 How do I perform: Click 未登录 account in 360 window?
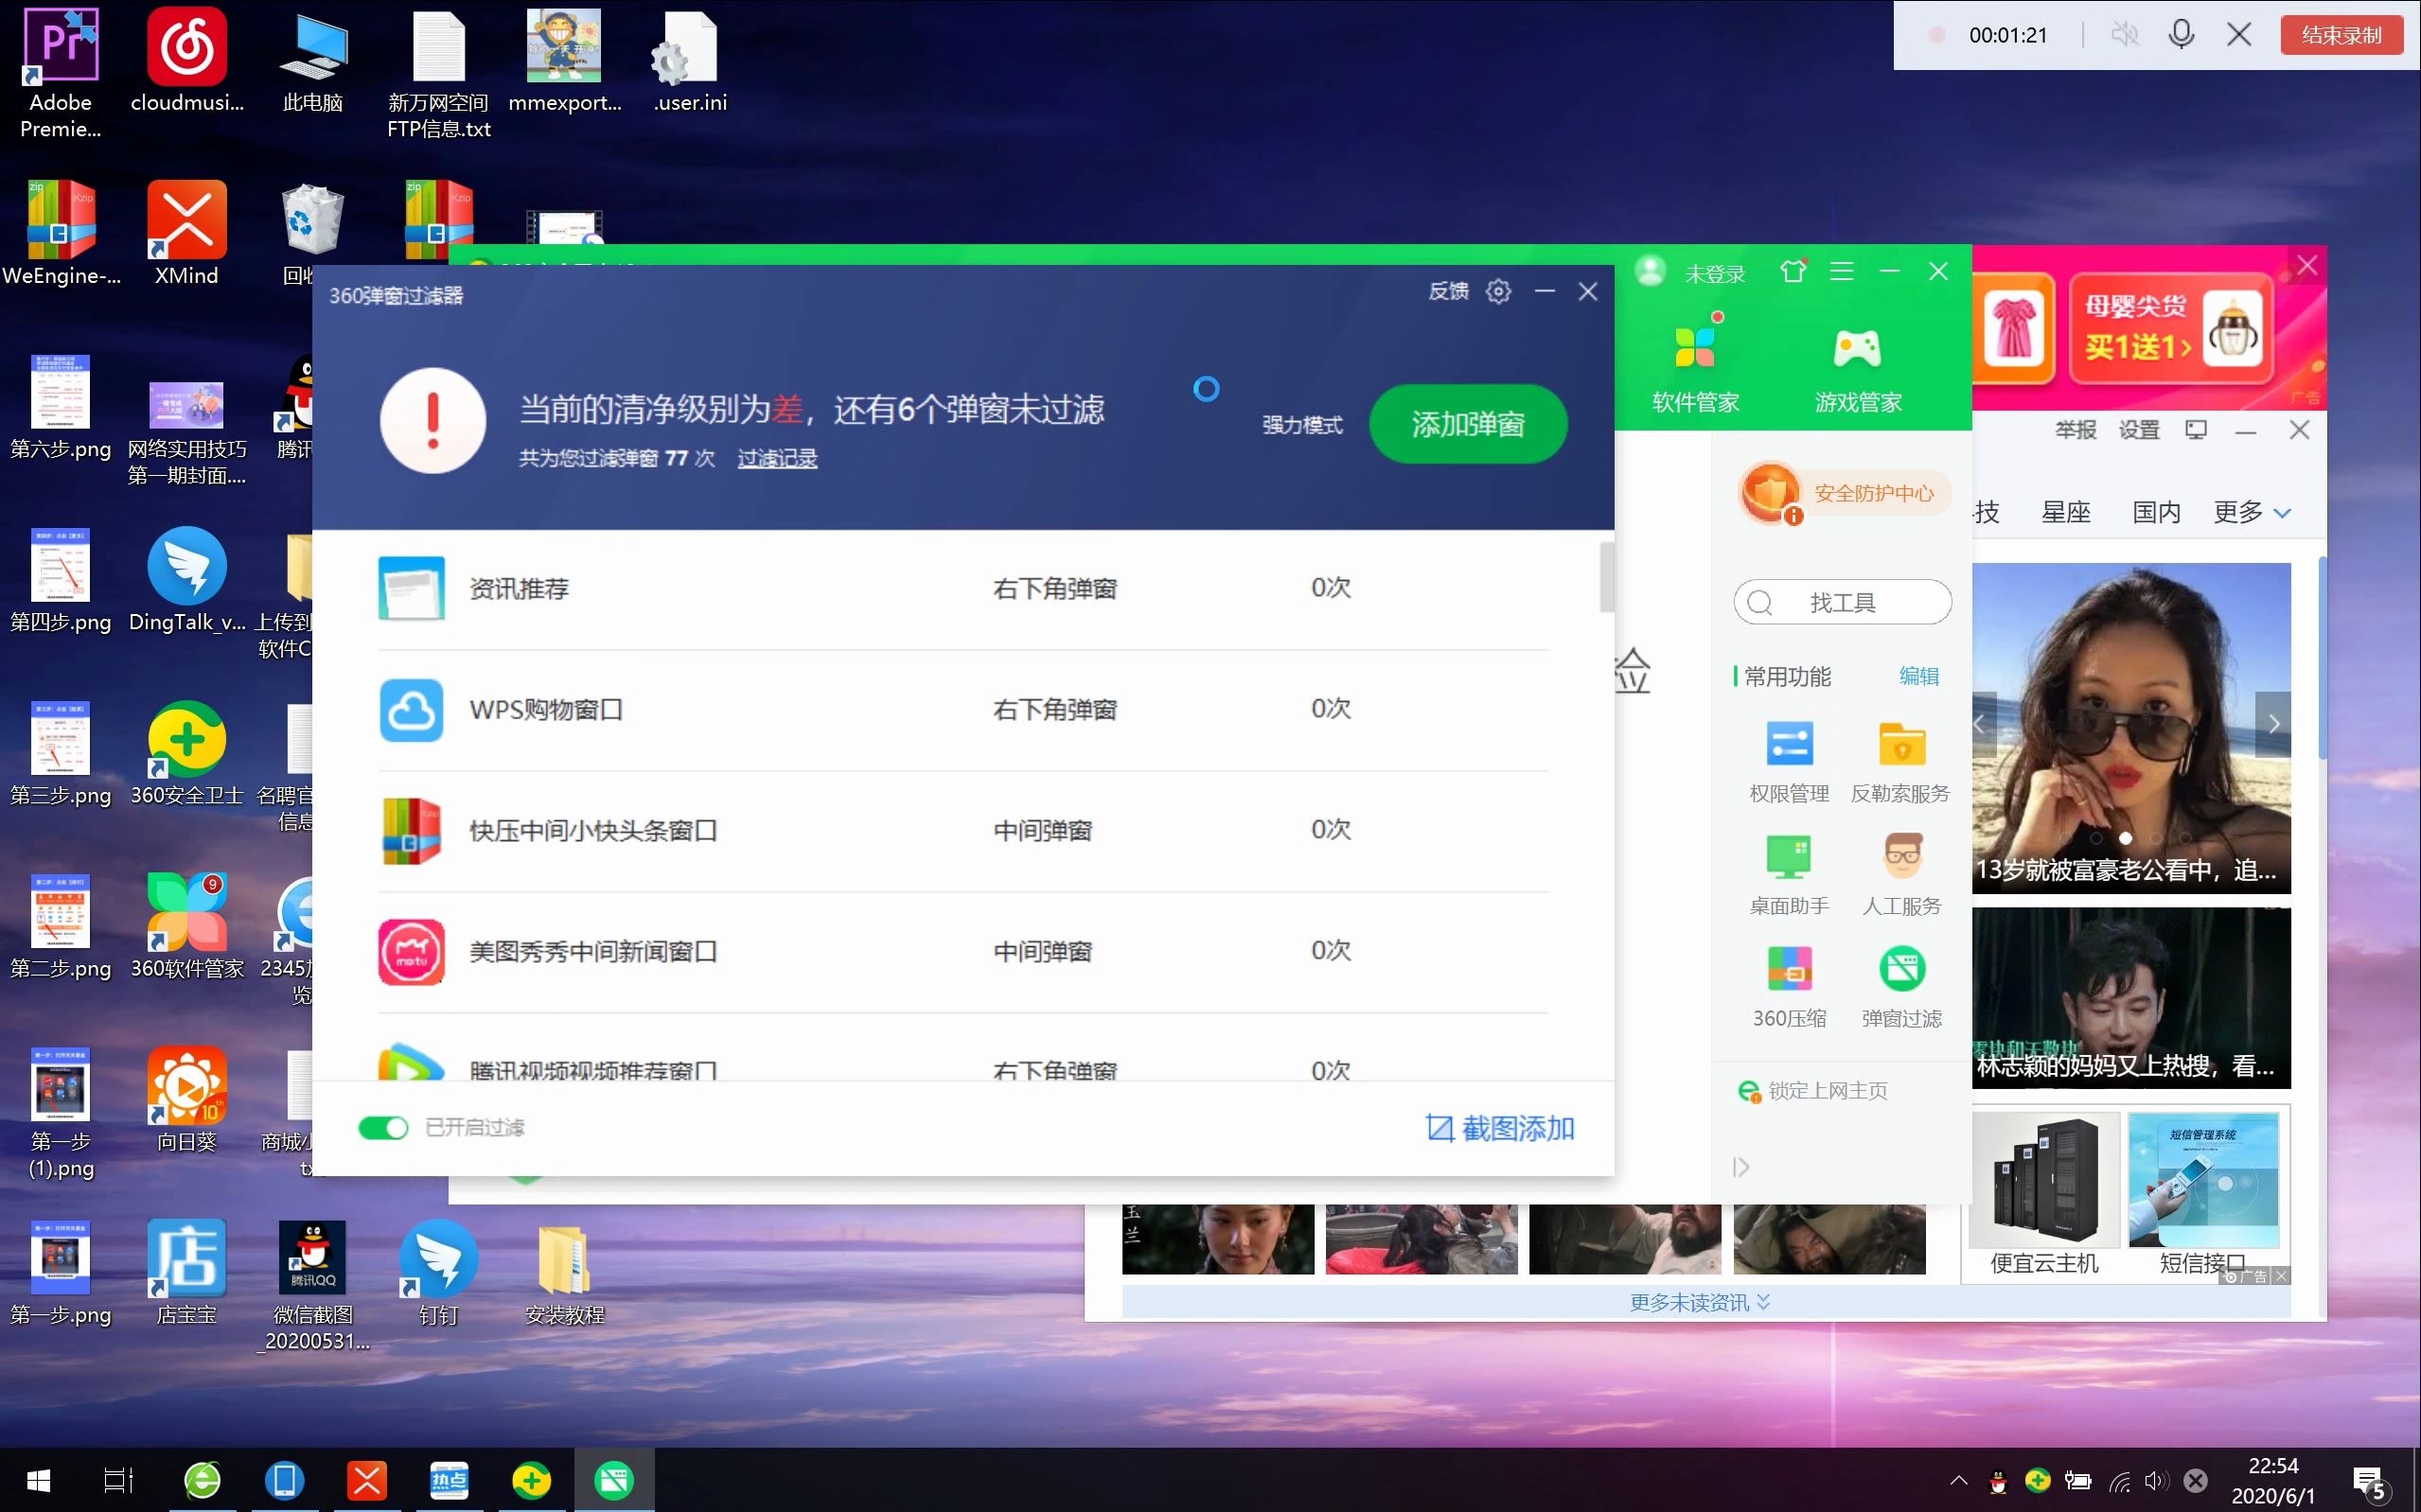[1714, 273]
